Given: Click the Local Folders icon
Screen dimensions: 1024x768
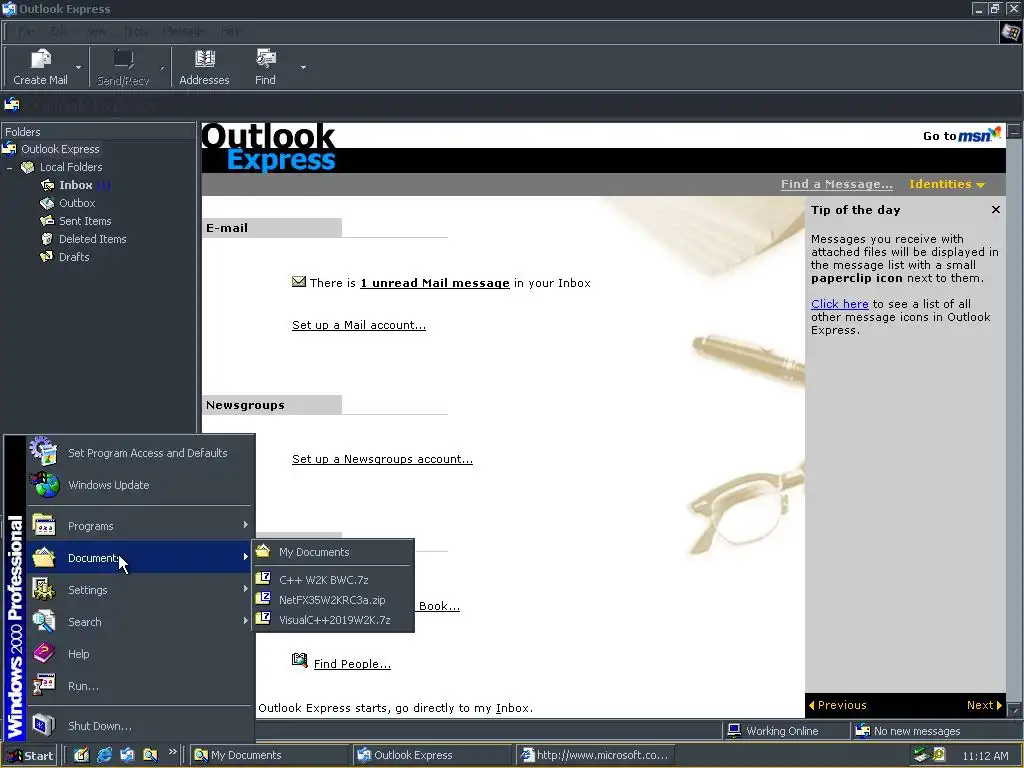Looking at the screenshot, I should pos(27,167).
